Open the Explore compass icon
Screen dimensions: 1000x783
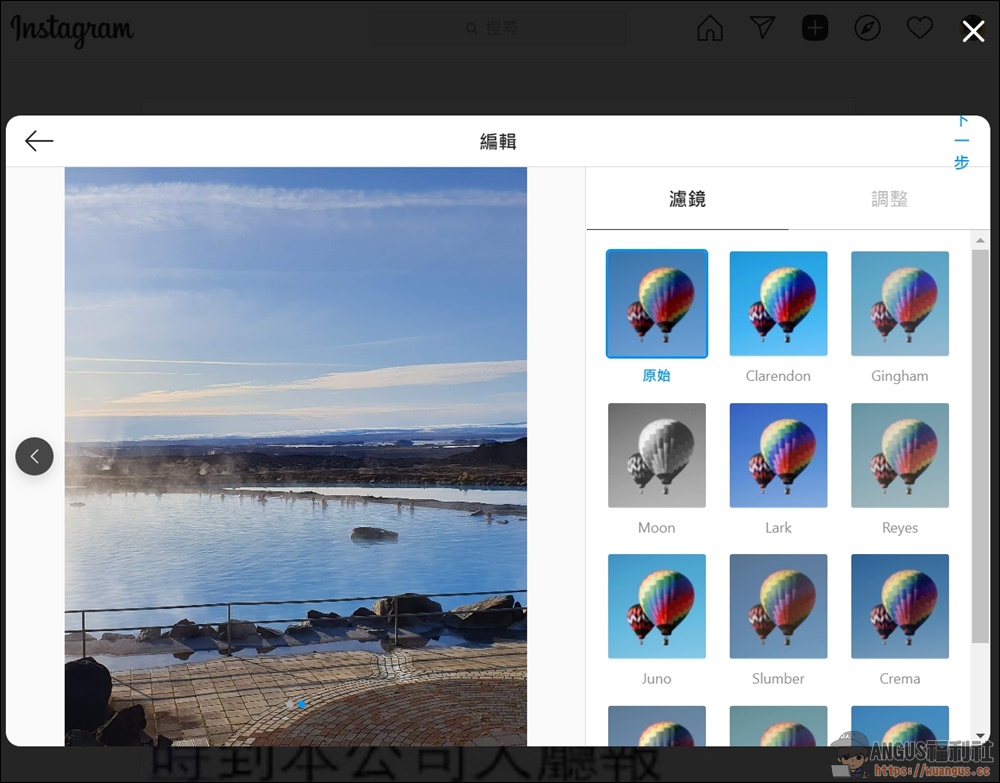tap(867, 29)
